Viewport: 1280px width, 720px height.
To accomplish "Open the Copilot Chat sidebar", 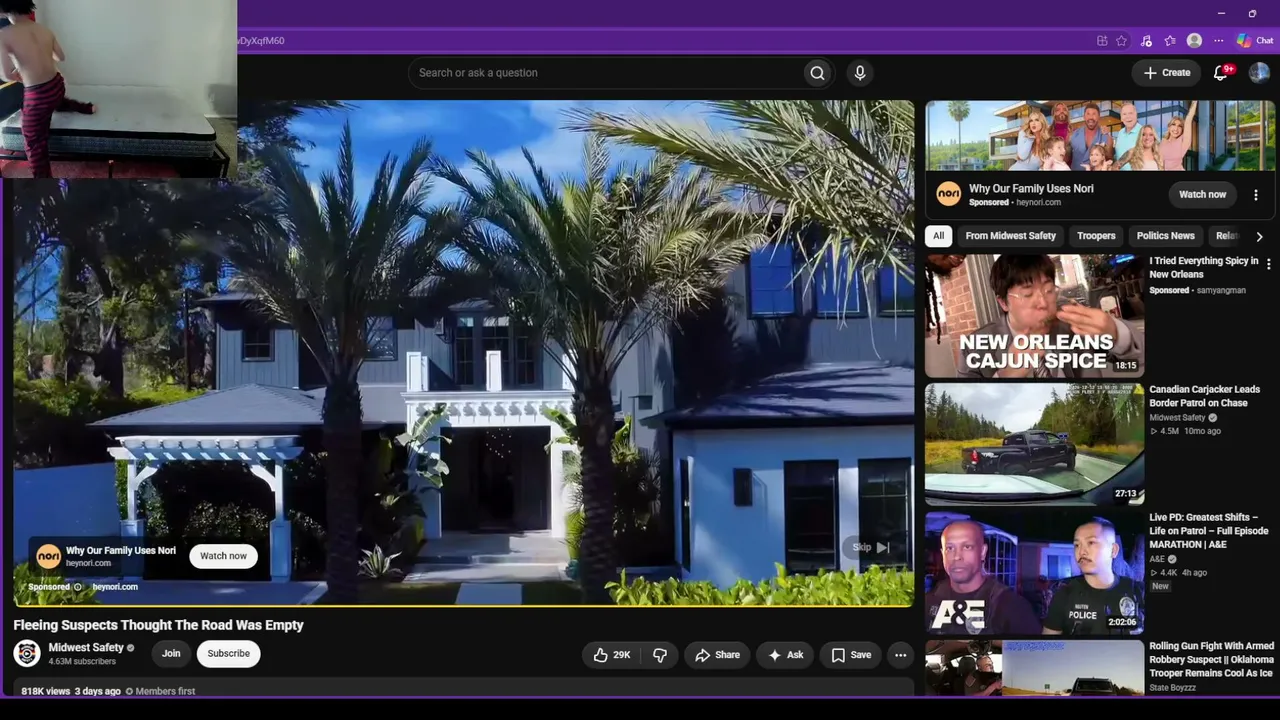I will [x=1255, y=41].
